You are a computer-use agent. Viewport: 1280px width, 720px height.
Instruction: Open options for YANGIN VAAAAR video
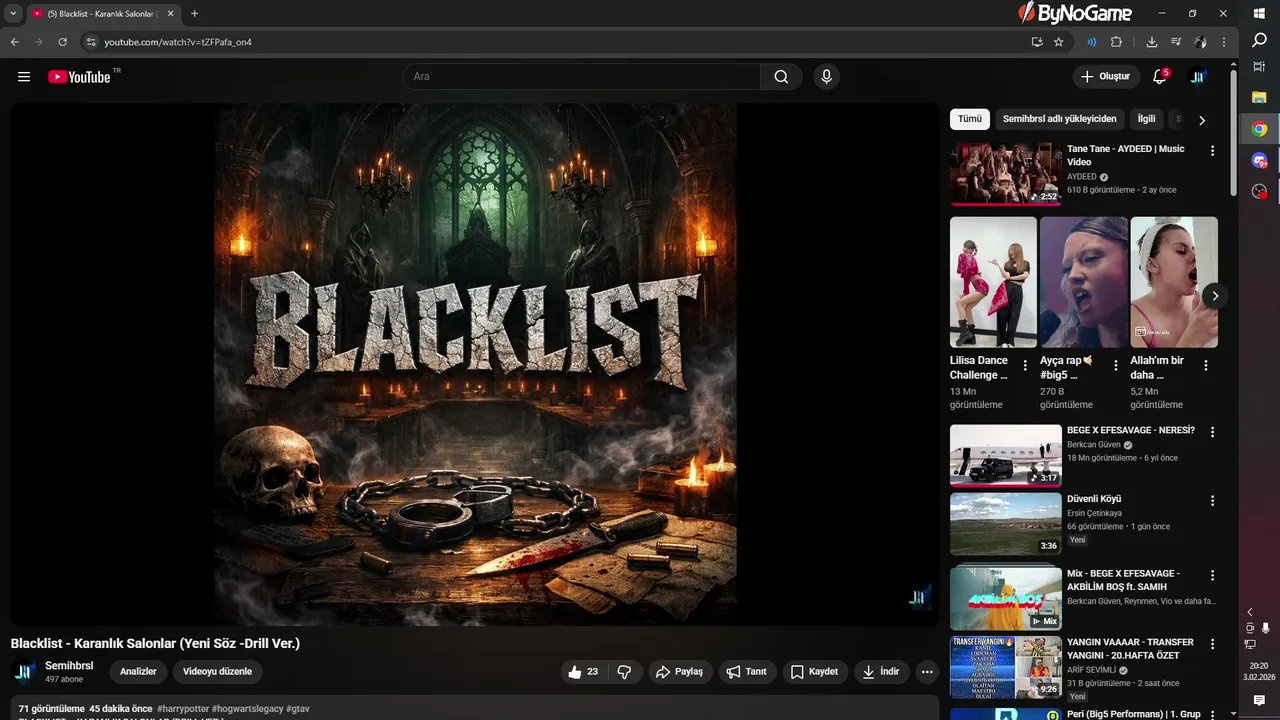point(1212,644)
